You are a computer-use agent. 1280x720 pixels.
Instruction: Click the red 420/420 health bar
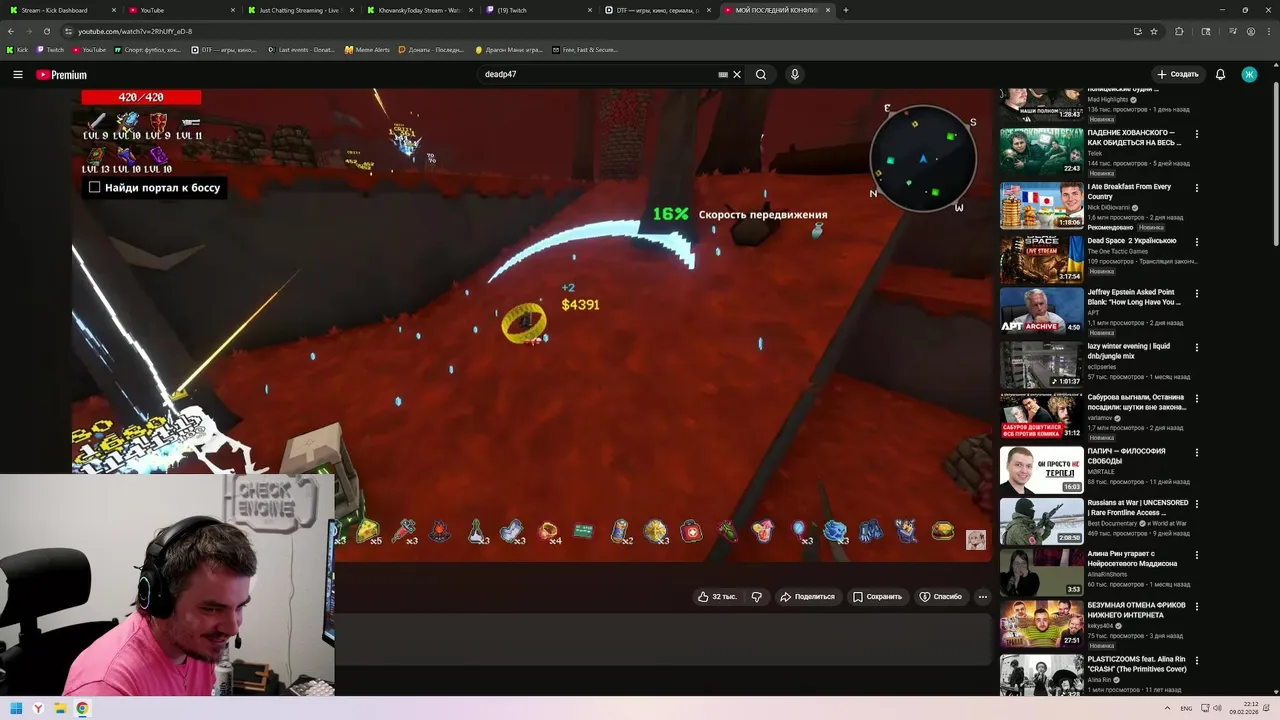click(141, 97)
